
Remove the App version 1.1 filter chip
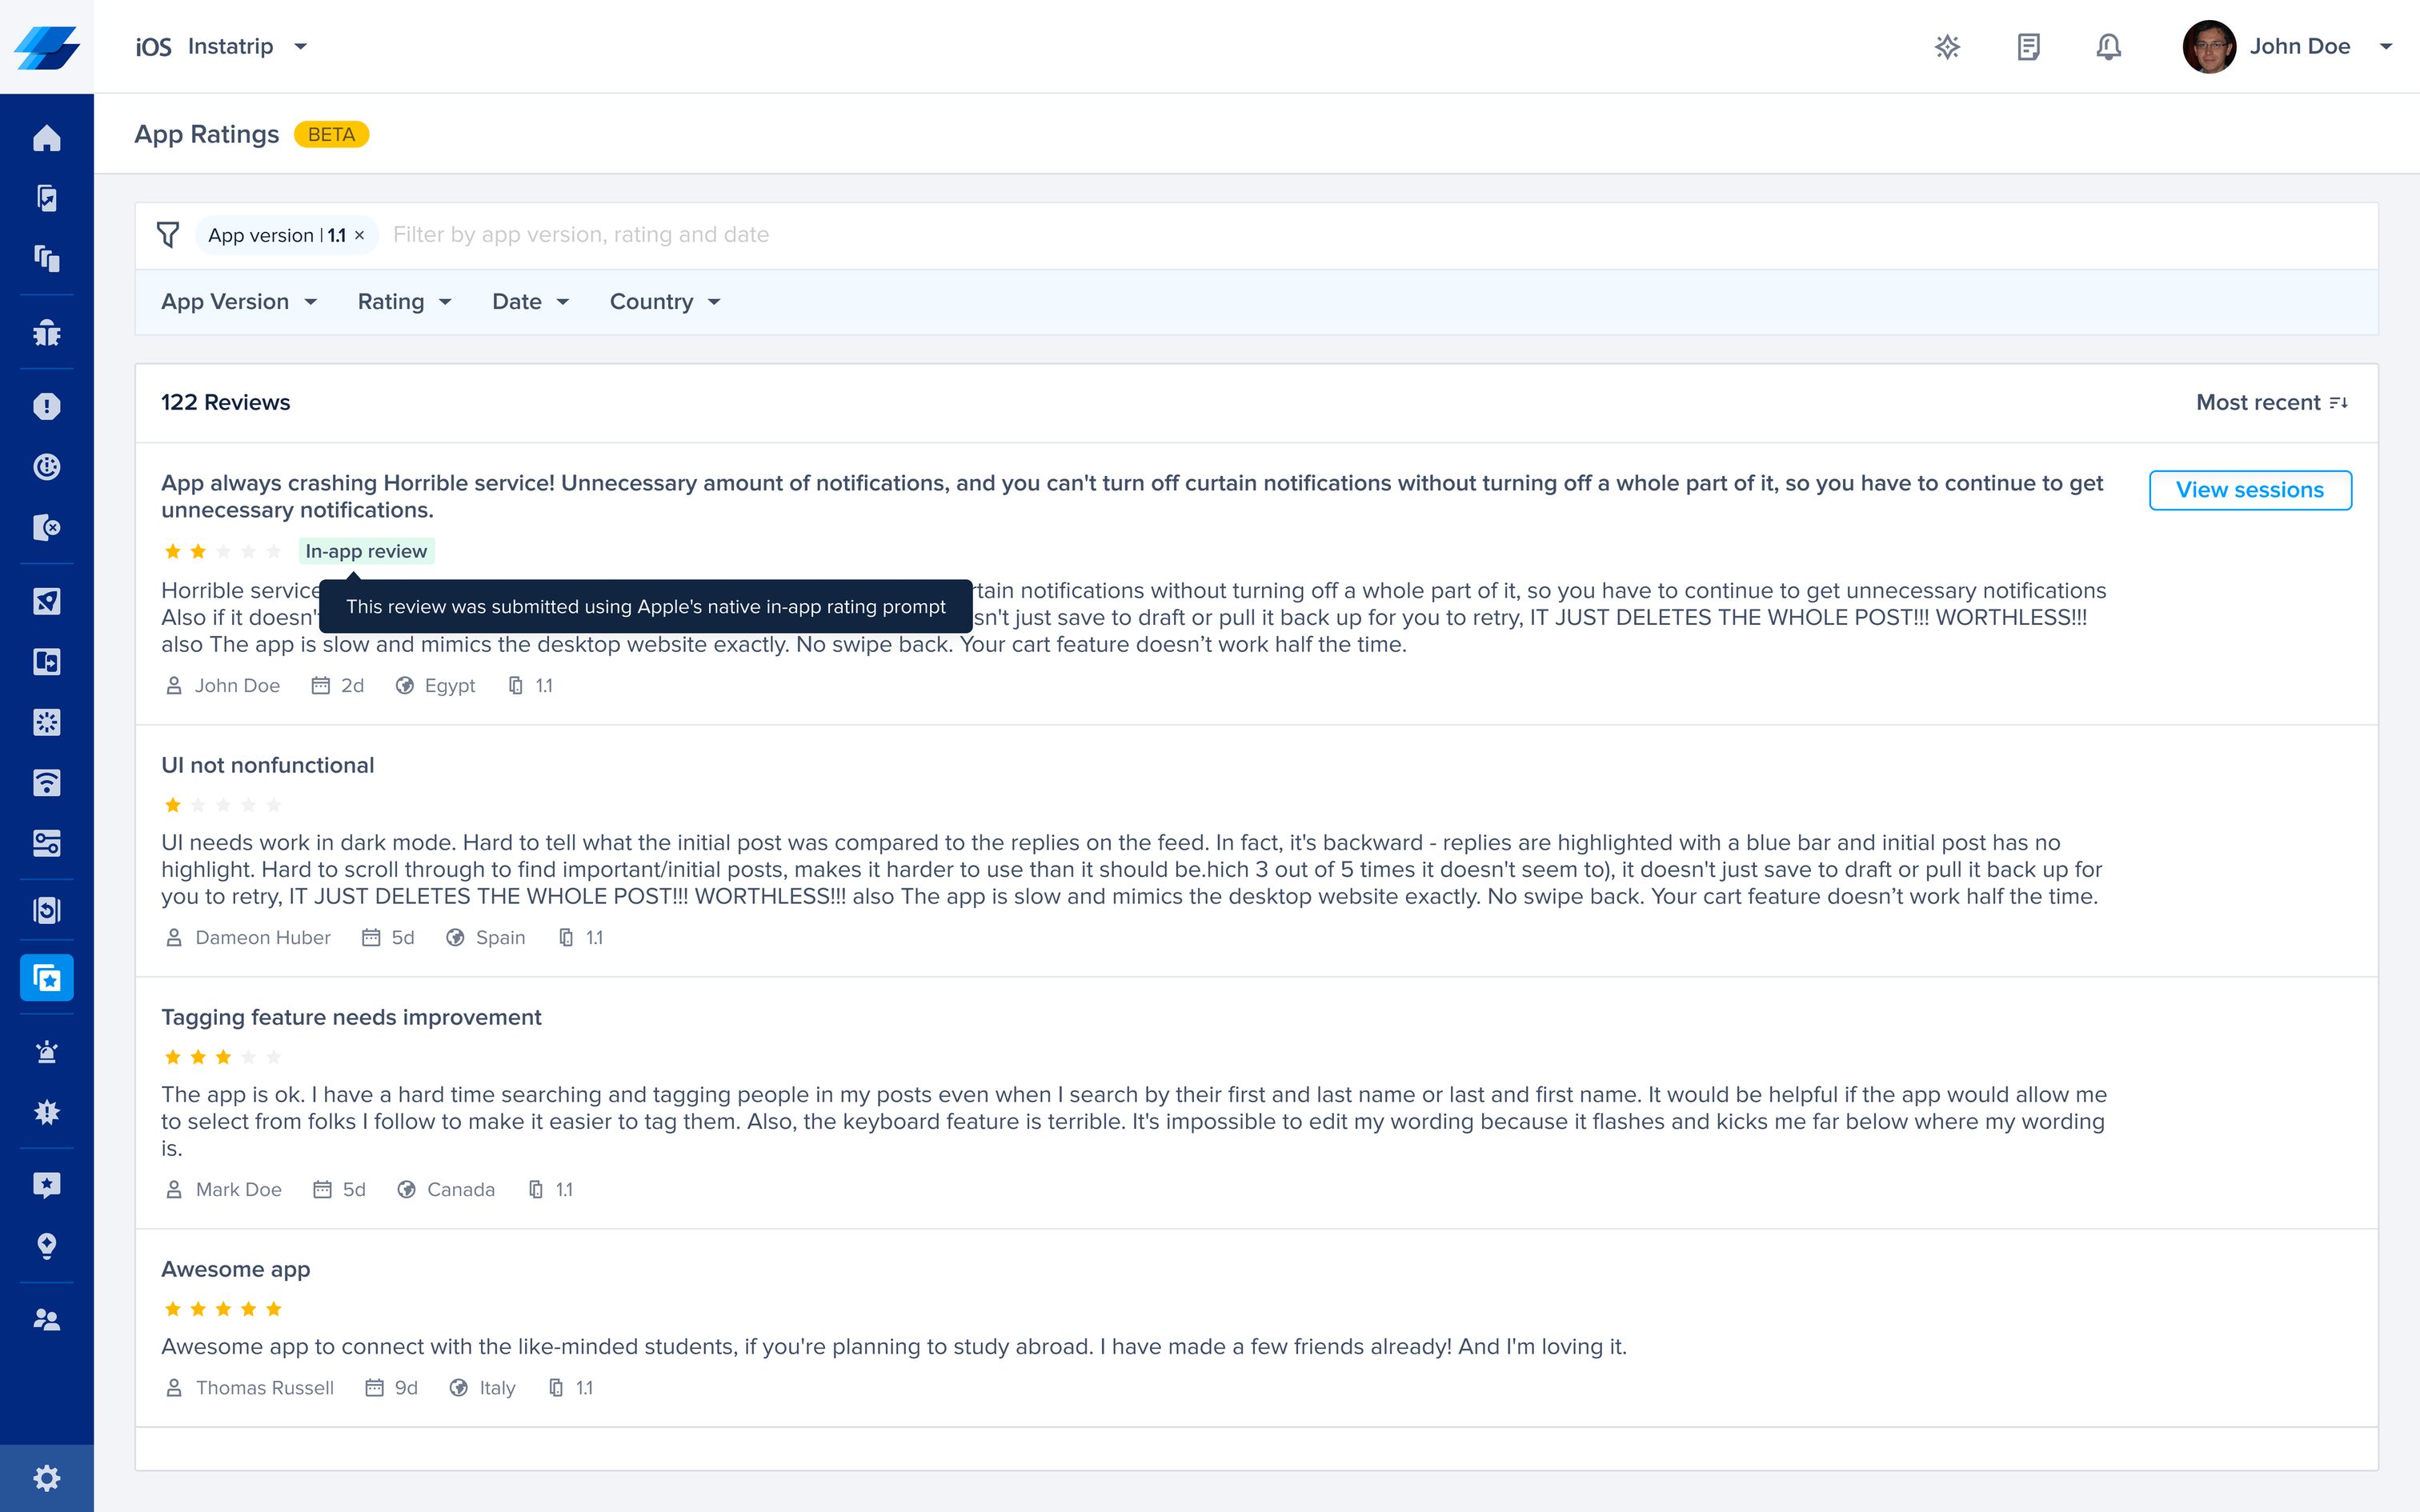click(360, 236)
